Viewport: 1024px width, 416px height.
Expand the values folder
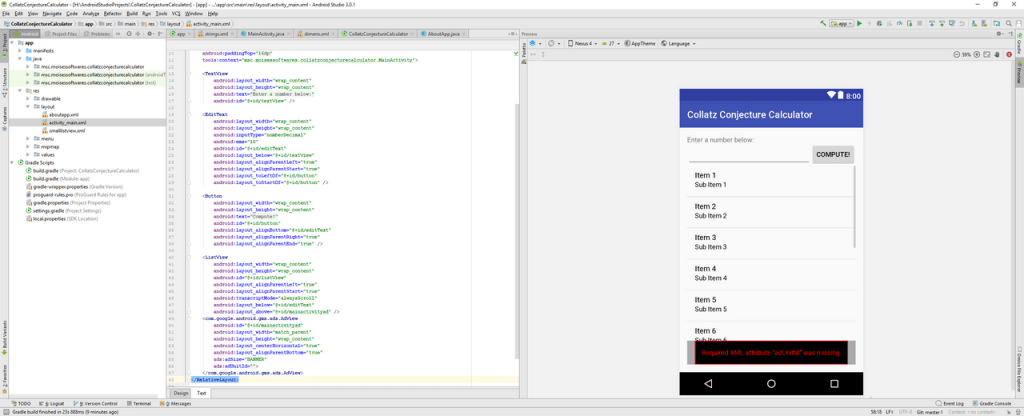tap(28, 155)
